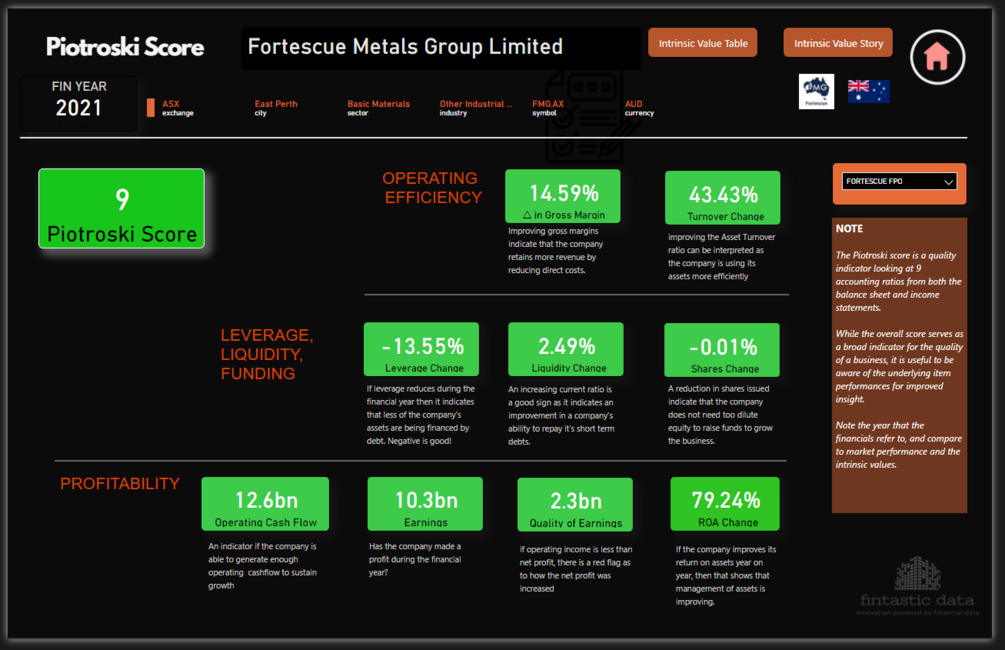Open the Intrinsic Value Table page
This screenshot has height=650, width=1005.
[702, 43]
